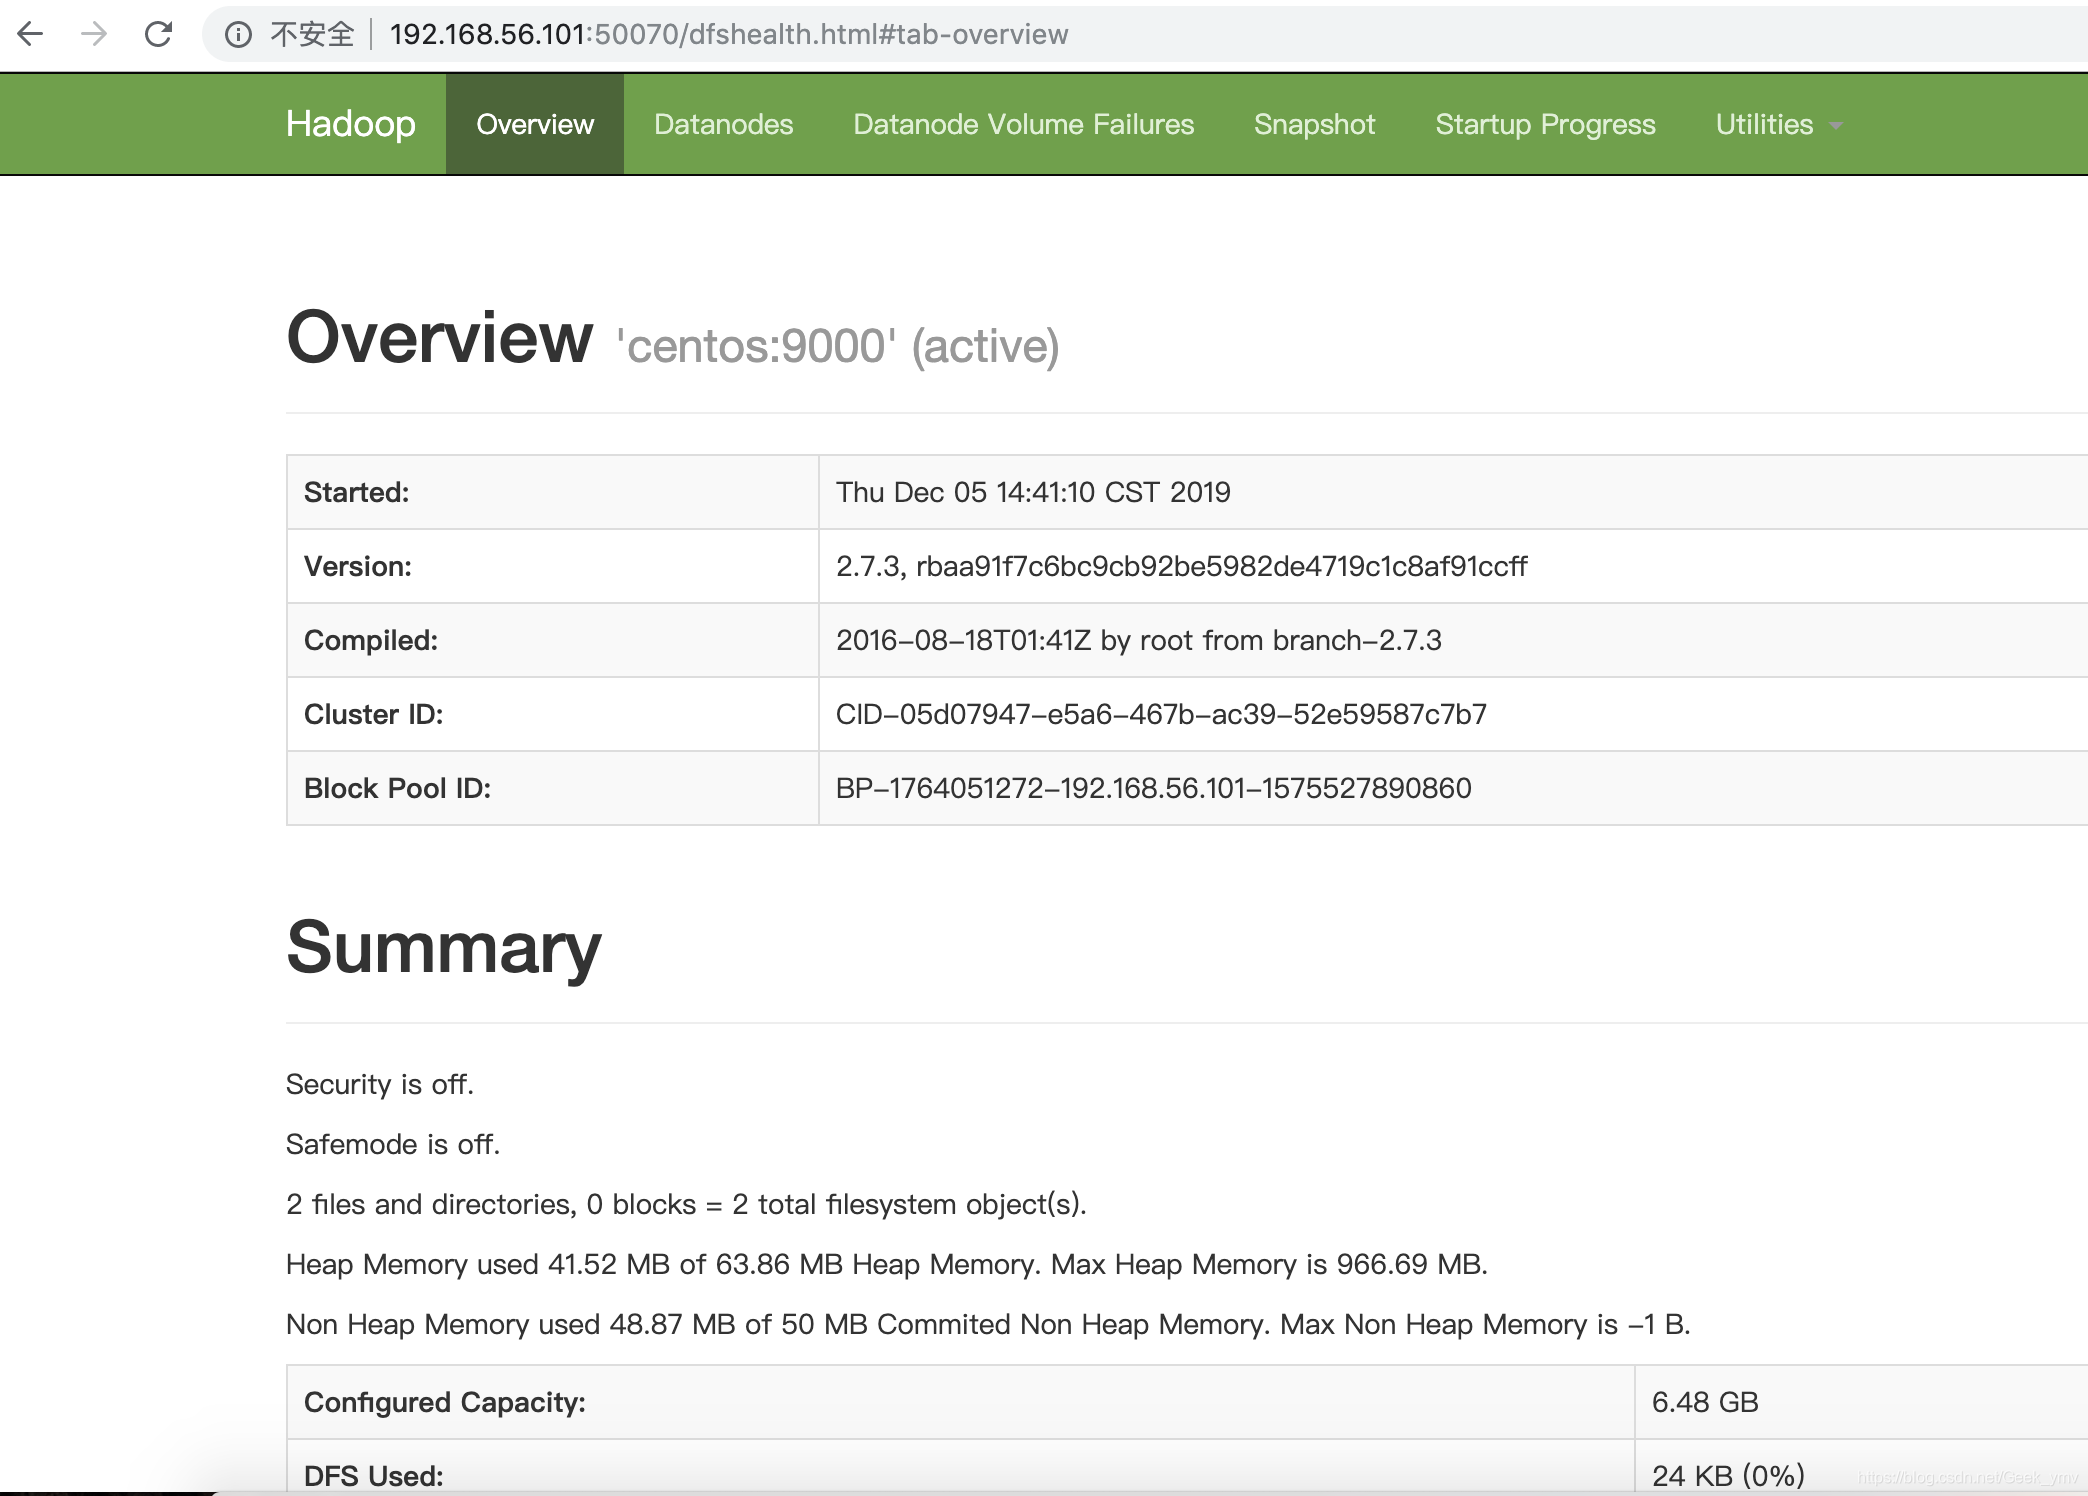The image size is (2088, 1496).
Task: Click the browser back arrow
Action: [31, 35]
